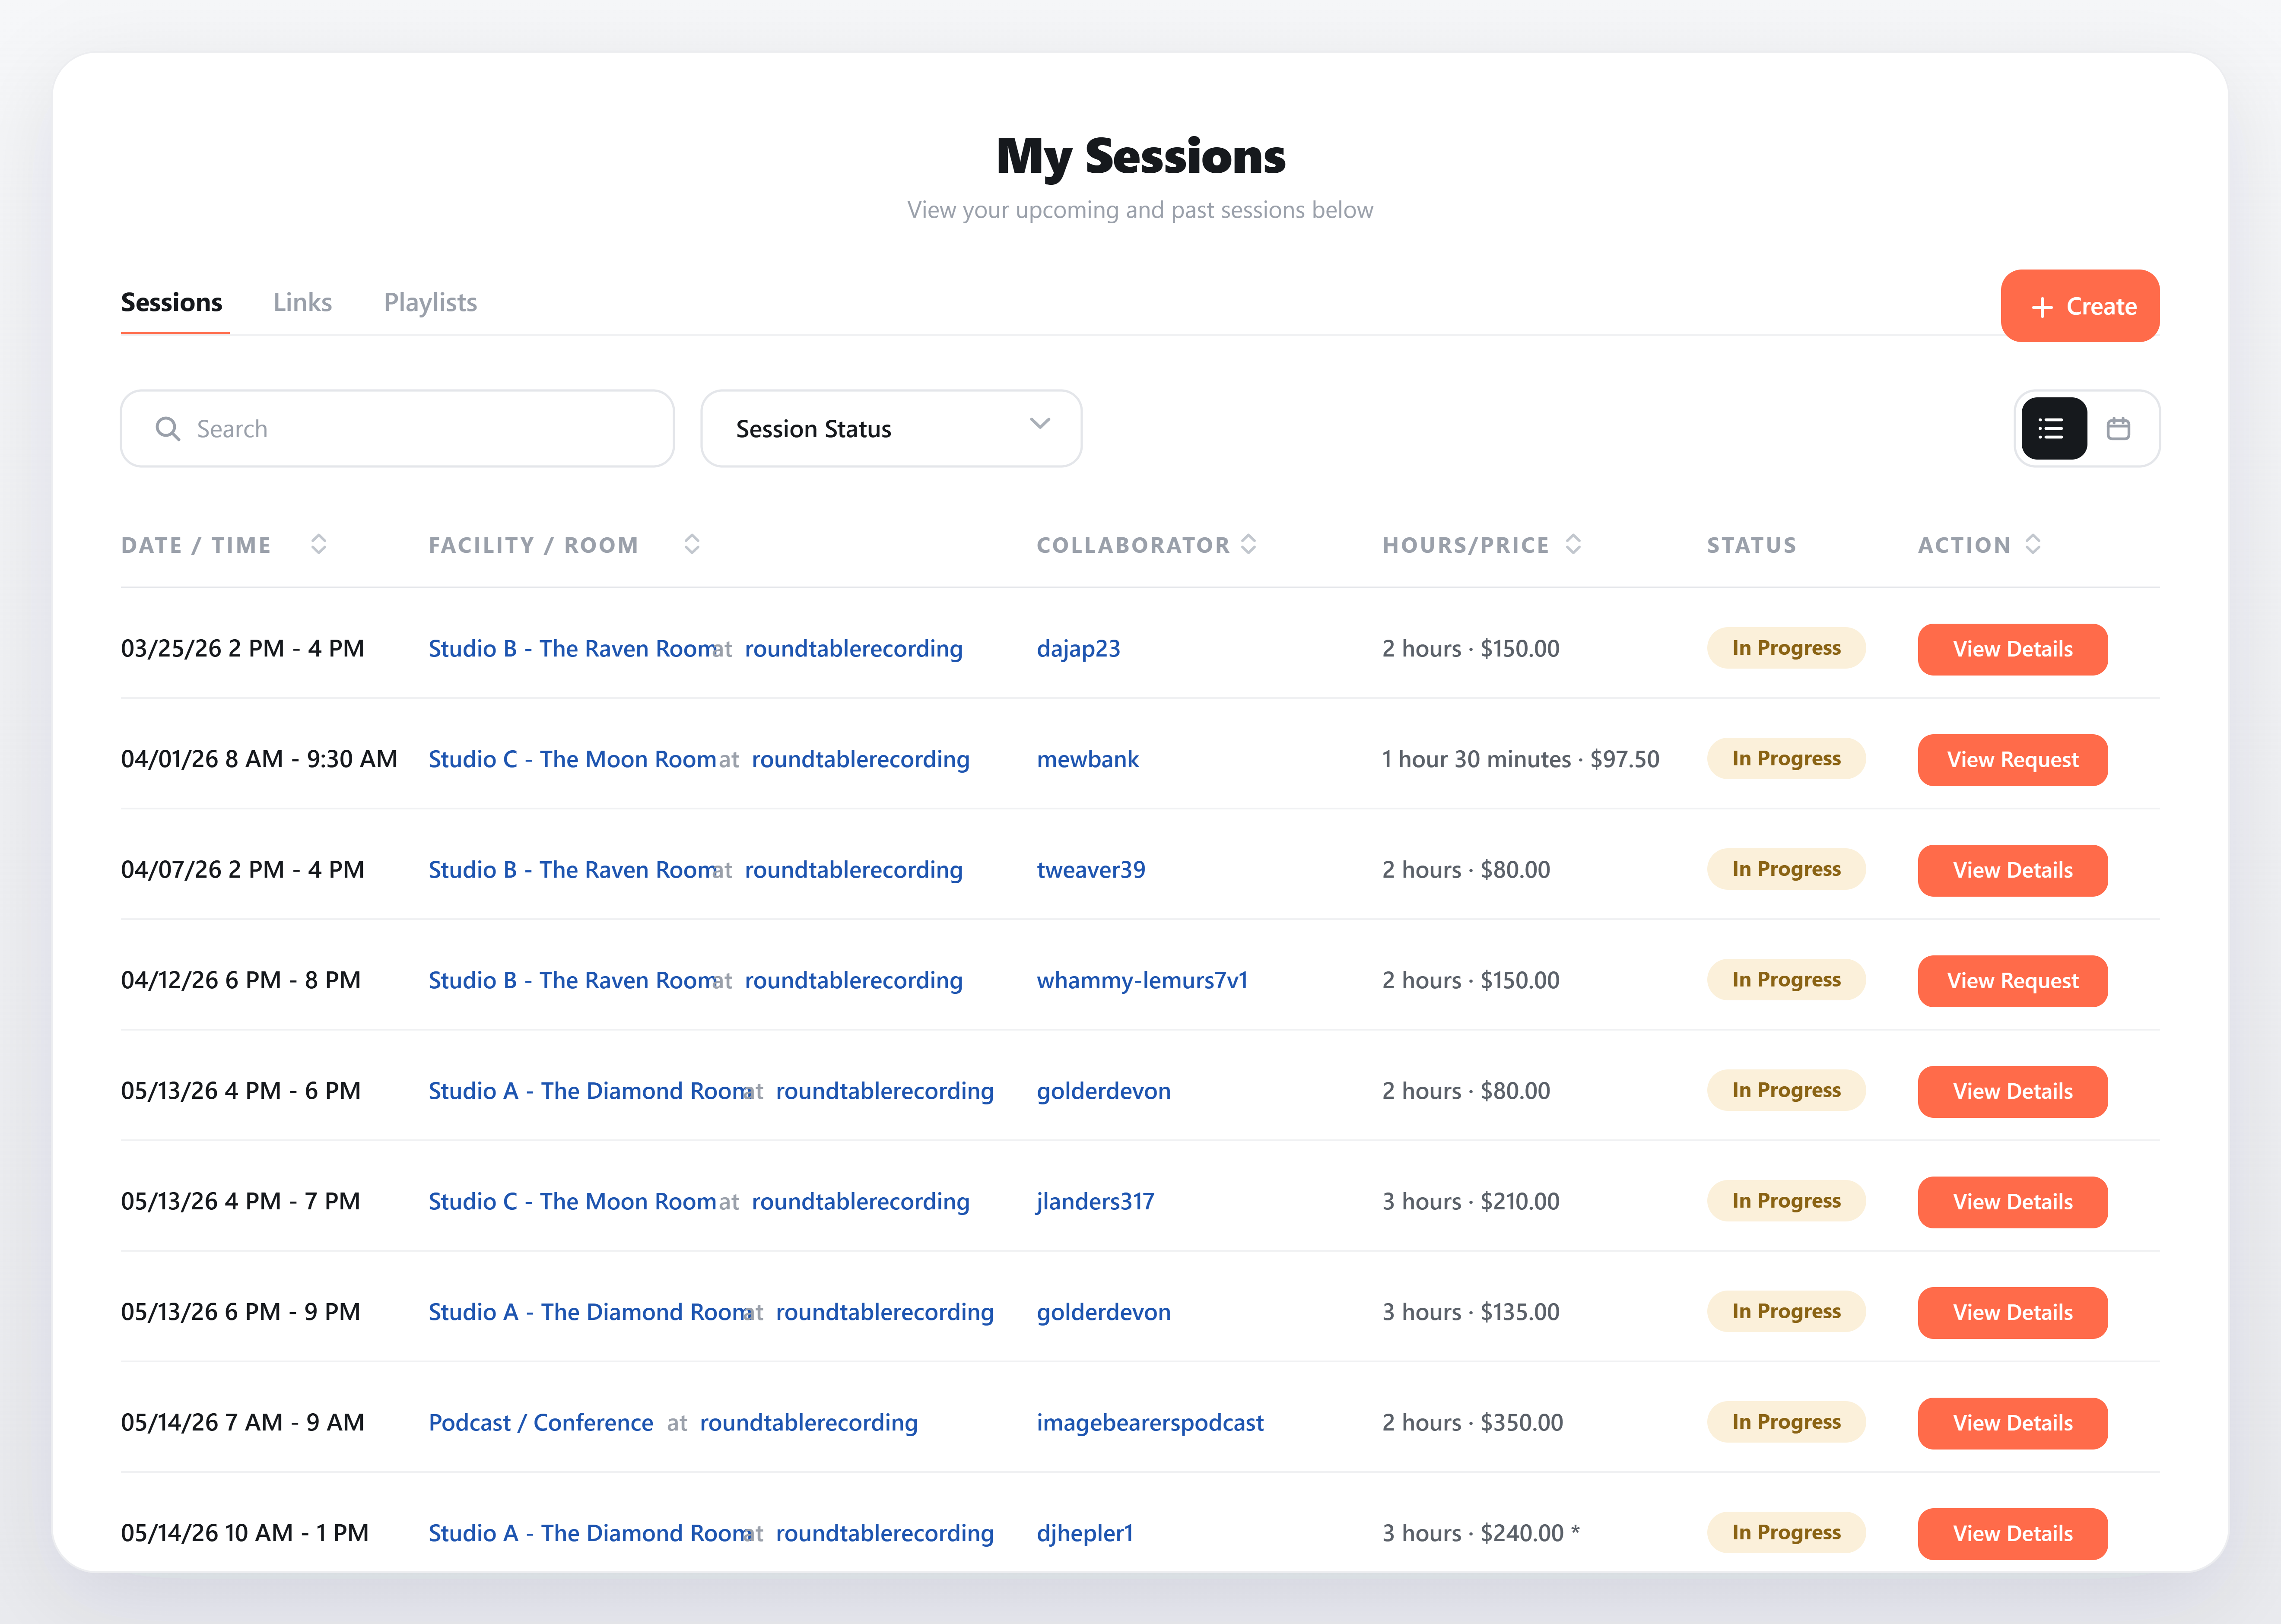2281x1624 pixels.
Task: Open Studio B Raven Room link, 04/07/26 row
Action: point(573,870)
